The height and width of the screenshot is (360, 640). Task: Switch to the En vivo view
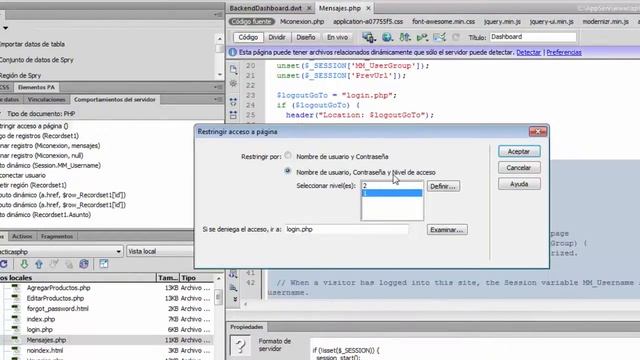click(337, 37)
